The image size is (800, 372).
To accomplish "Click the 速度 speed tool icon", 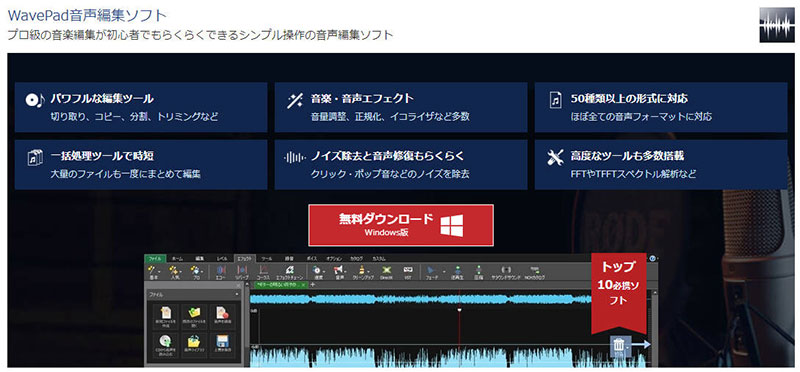I will tap(317, 271).
